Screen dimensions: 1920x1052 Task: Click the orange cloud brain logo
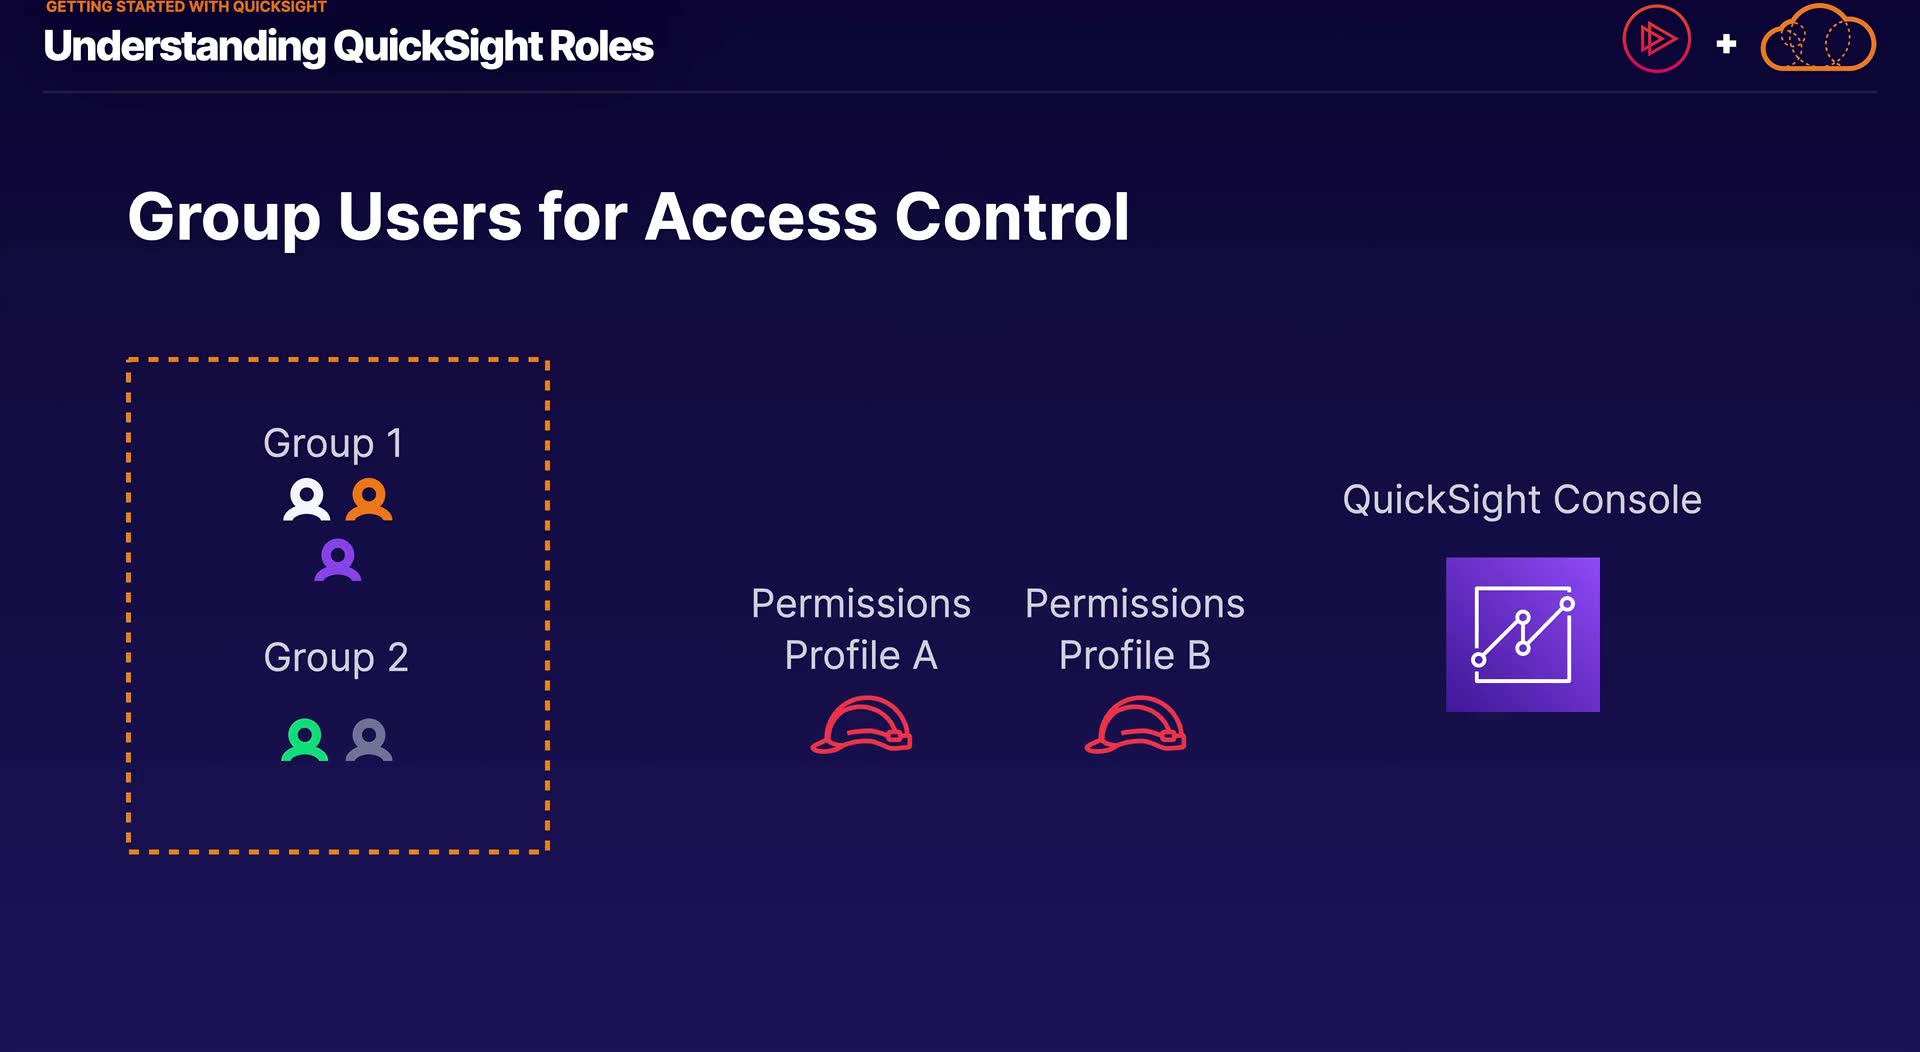click(x=1817, y=40)
